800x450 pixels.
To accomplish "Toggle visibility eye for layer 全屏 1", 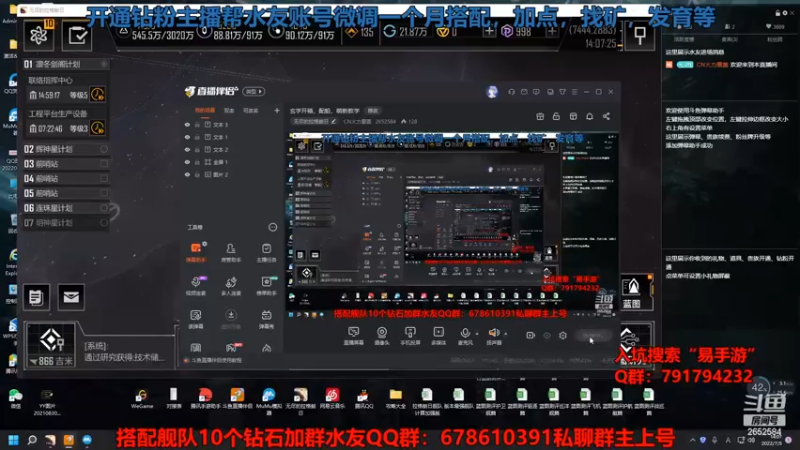I will coord(187,162).
